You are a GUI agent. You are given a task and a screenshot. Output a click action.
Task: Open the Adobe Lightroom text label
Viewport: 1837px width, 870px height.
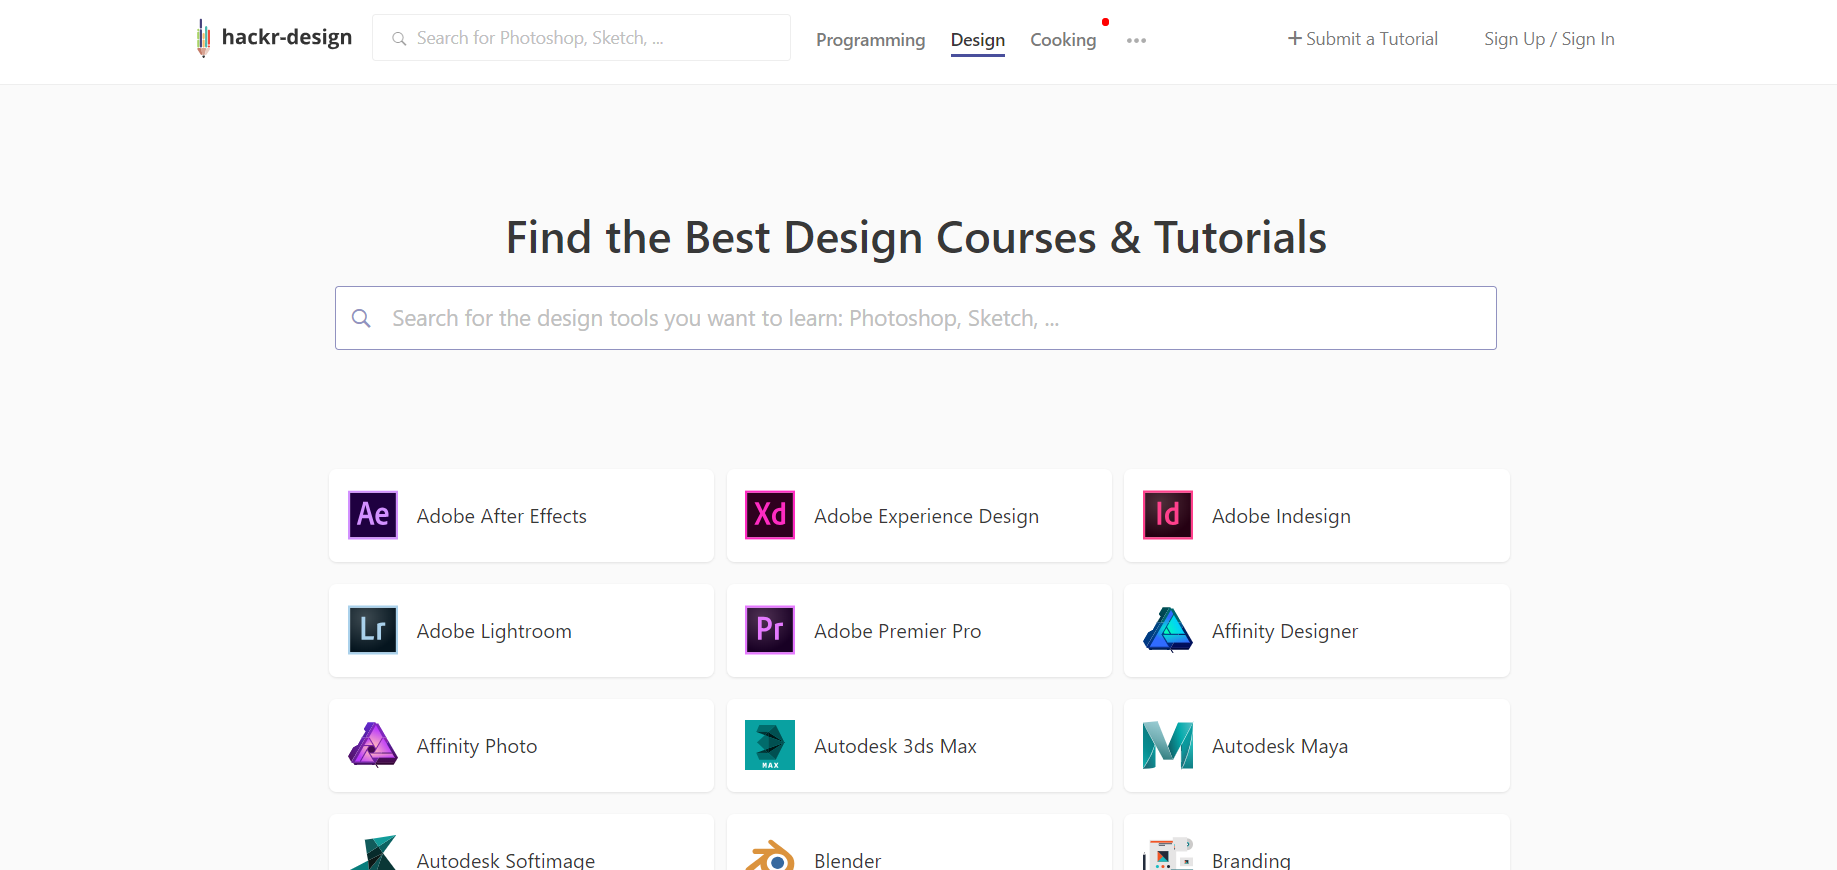point(494,631)
